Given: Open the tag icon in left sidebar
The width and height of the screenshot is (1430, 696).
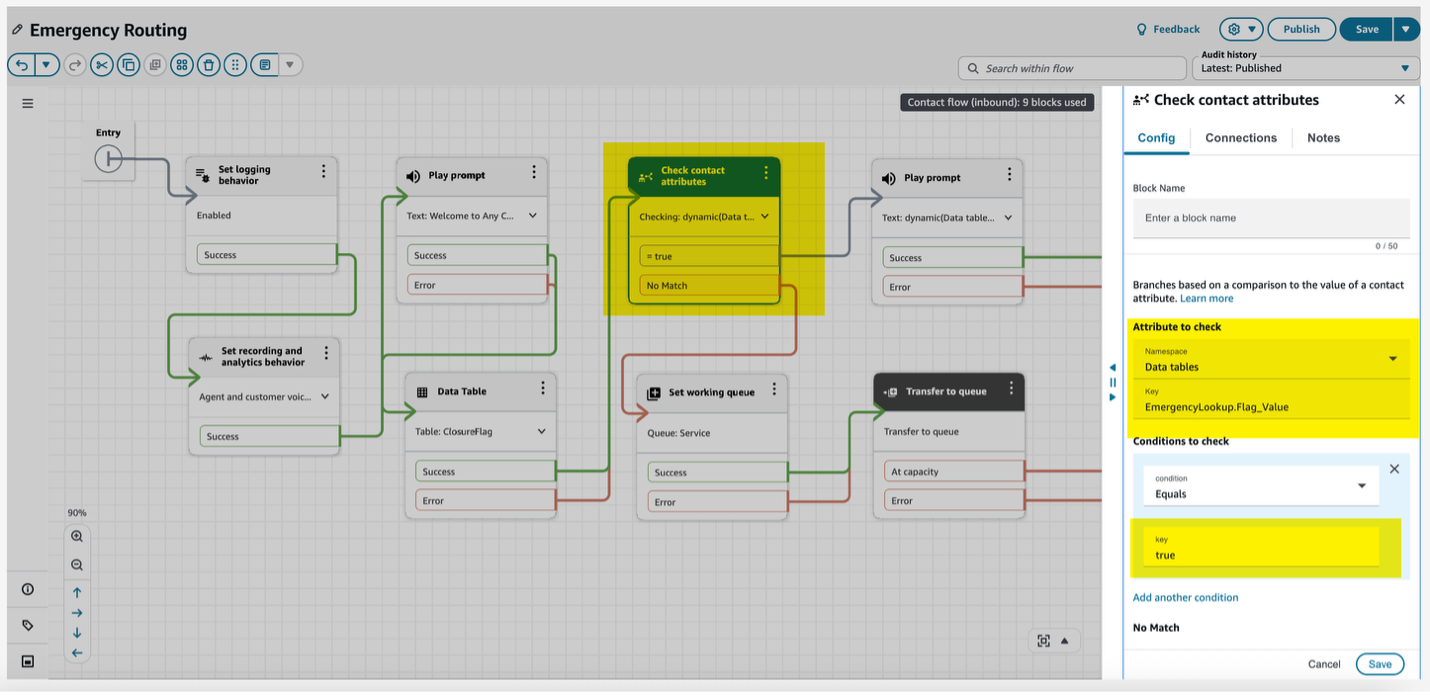Looking at the screenshot, I should (x=28, y=625).
